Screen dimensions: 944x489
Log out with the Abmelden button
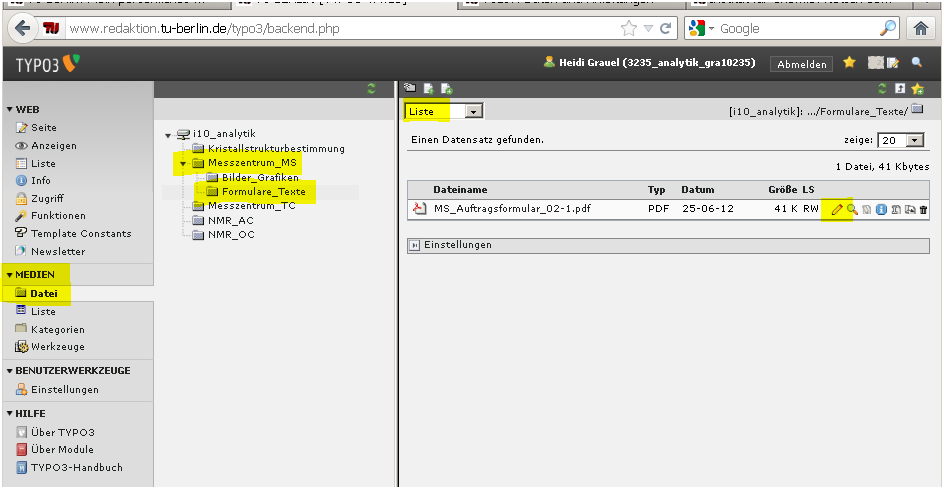tap(801, 64)
